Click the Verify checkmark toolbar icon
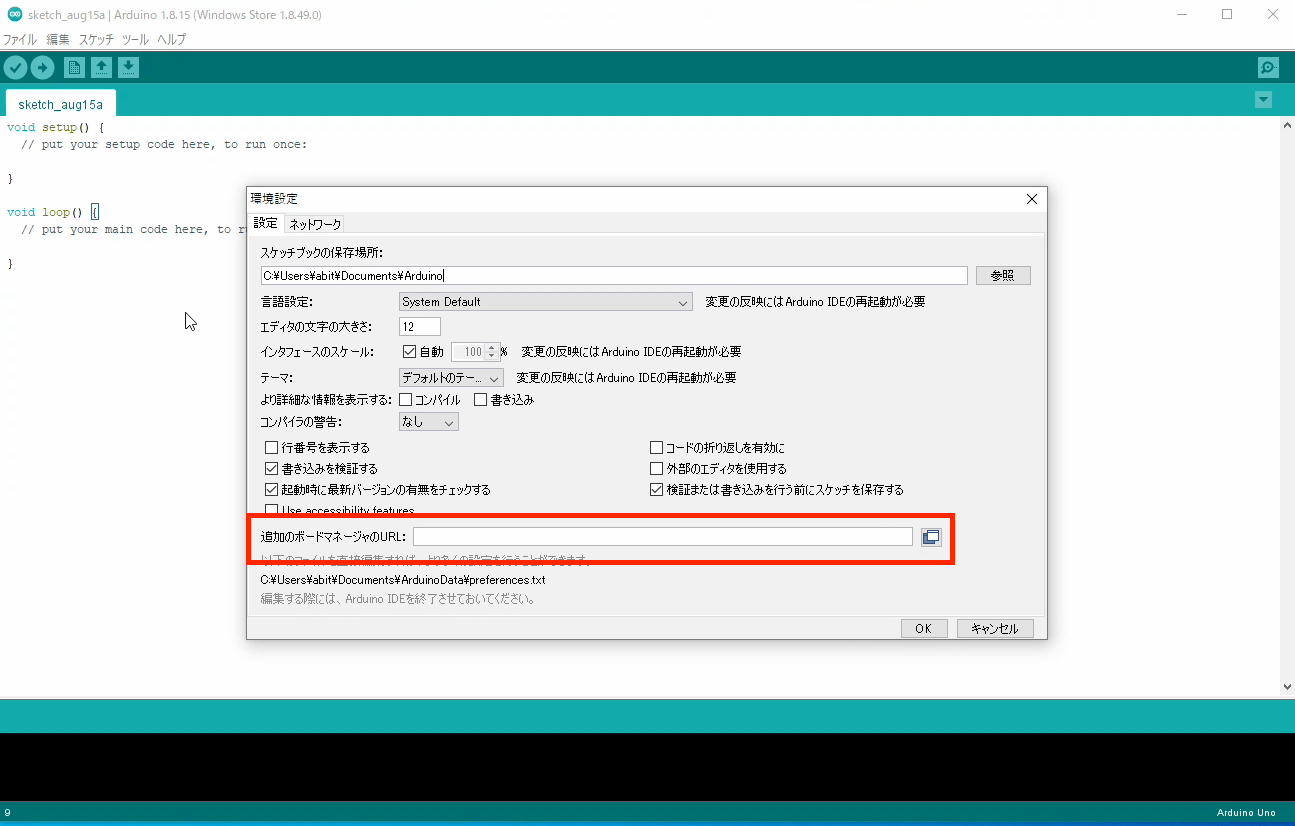The image size is (1295, 826). (15, 67)
